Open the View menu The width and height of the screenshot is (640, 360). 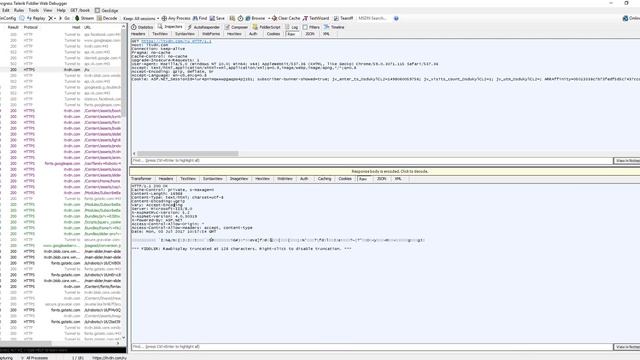pyautogui.click(x=48, y=10)
